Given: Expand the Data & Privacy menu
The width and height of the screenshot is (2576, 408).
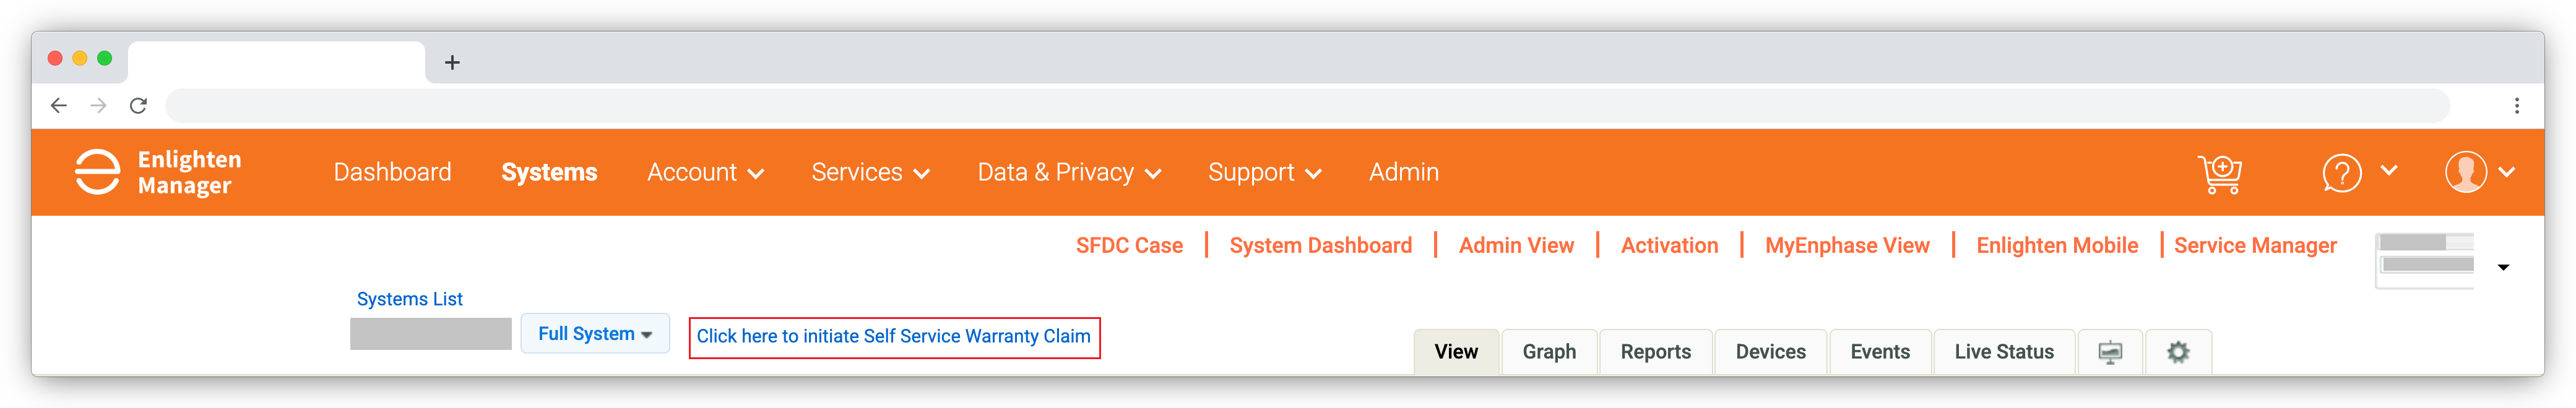Looking at the screenshot, I should 1069,173.
